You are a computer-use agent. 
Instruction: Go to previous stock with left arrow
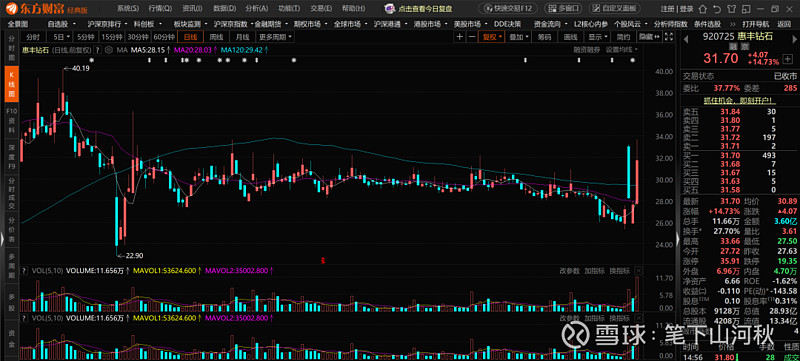[686, 39]
